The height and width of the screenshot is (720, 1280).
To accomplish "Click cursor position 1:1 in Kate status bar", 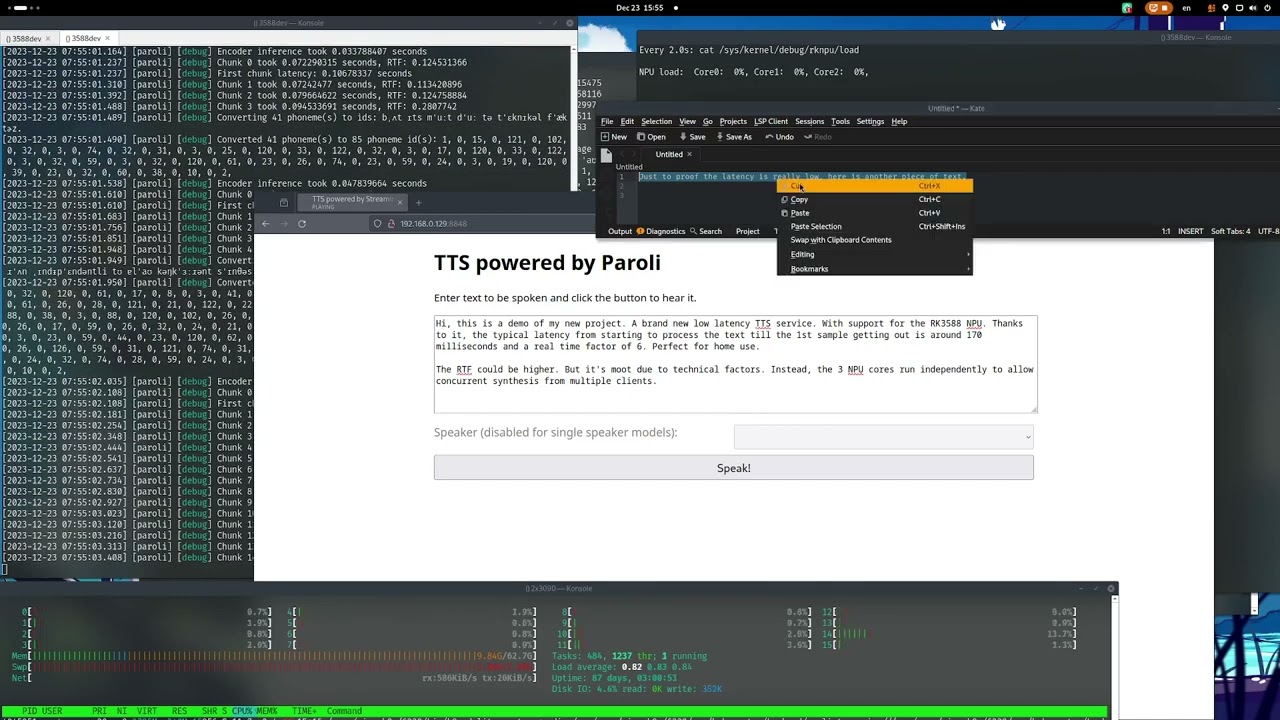I will [1166, 232].
